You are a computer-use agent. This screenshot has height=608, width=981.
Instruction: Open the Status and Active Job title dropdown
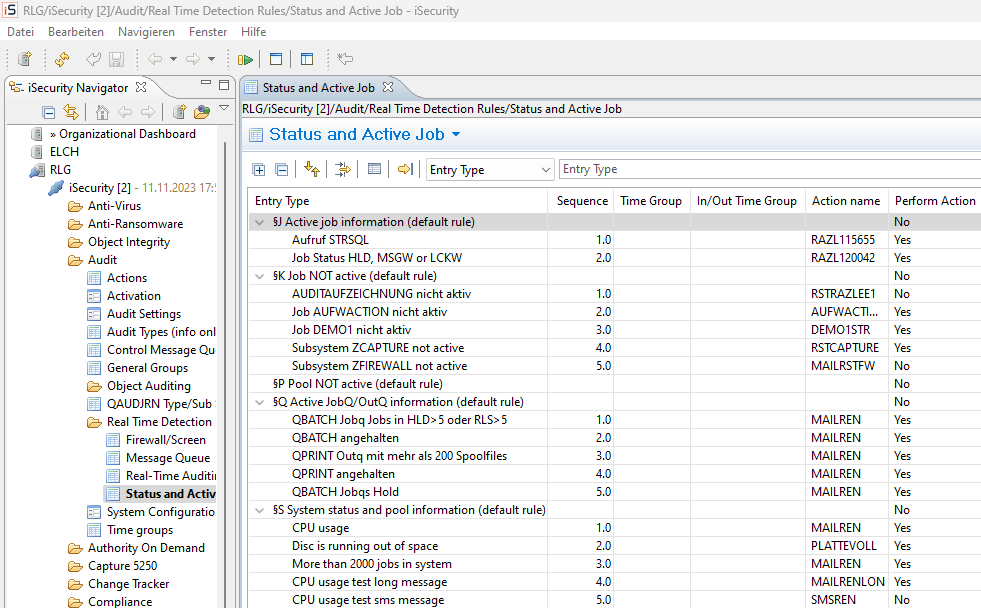pos(456,134)
